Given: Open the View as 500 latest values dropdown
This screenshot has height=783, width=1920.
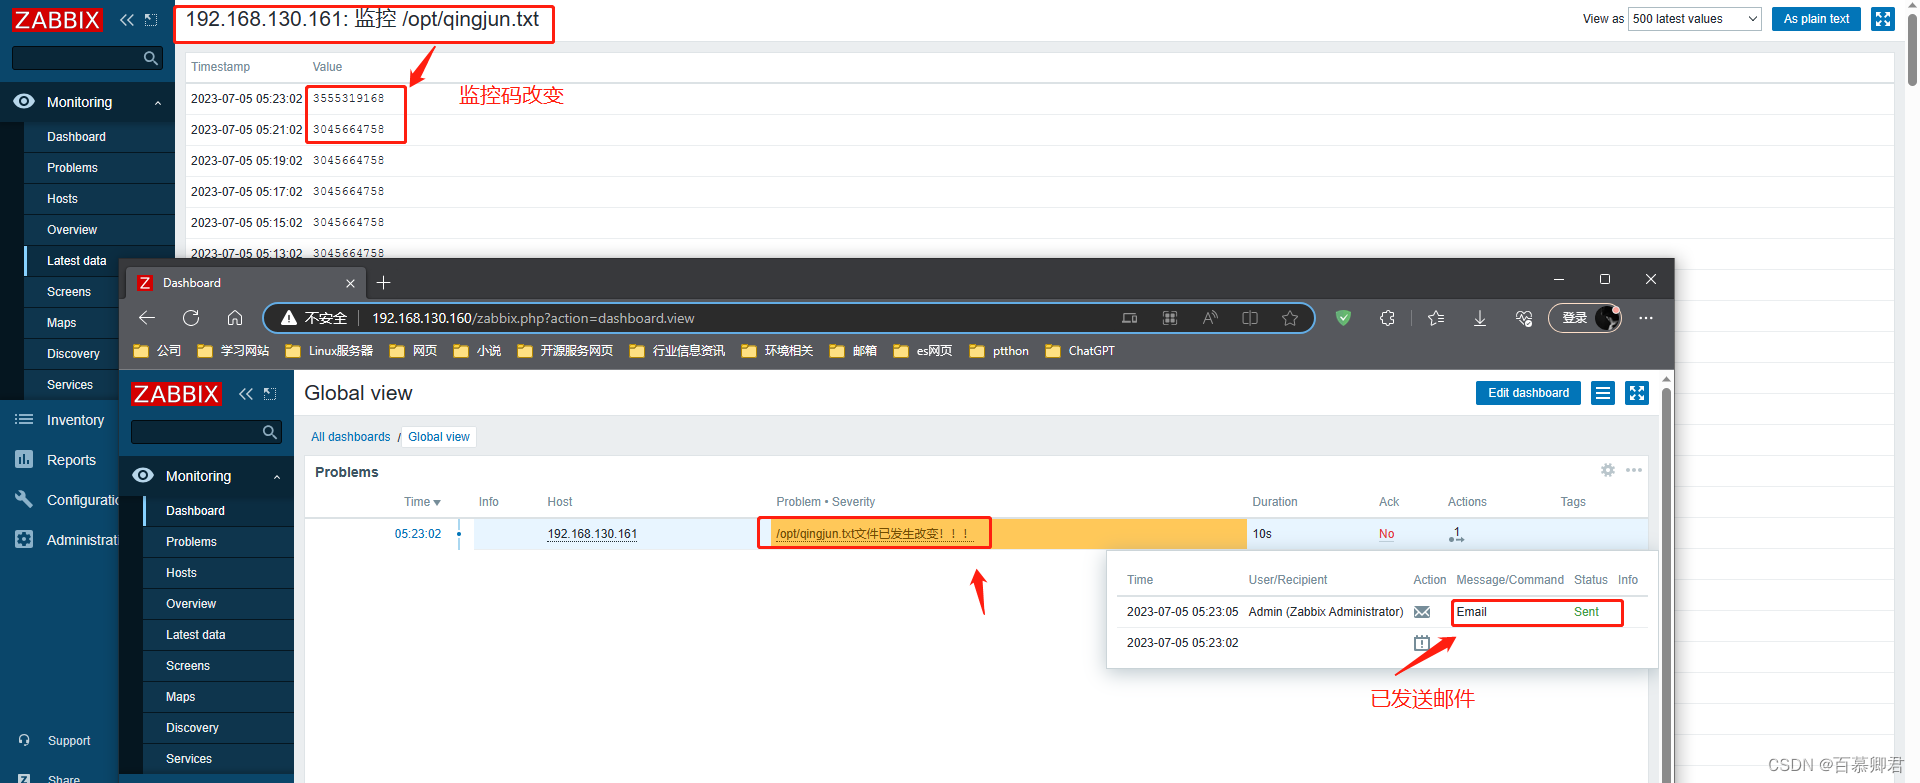Looking at the screenshot, I should coord(1695,19).
